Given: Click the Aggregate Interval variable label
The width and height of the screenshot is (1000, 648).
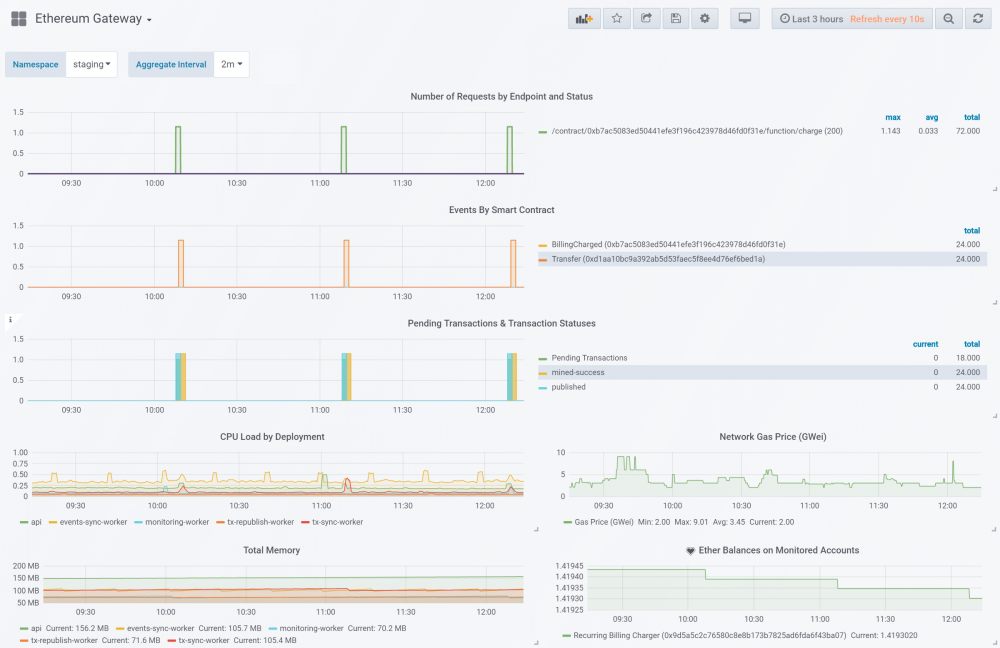Looking at the screenshot, I should [x=171, y=64].
